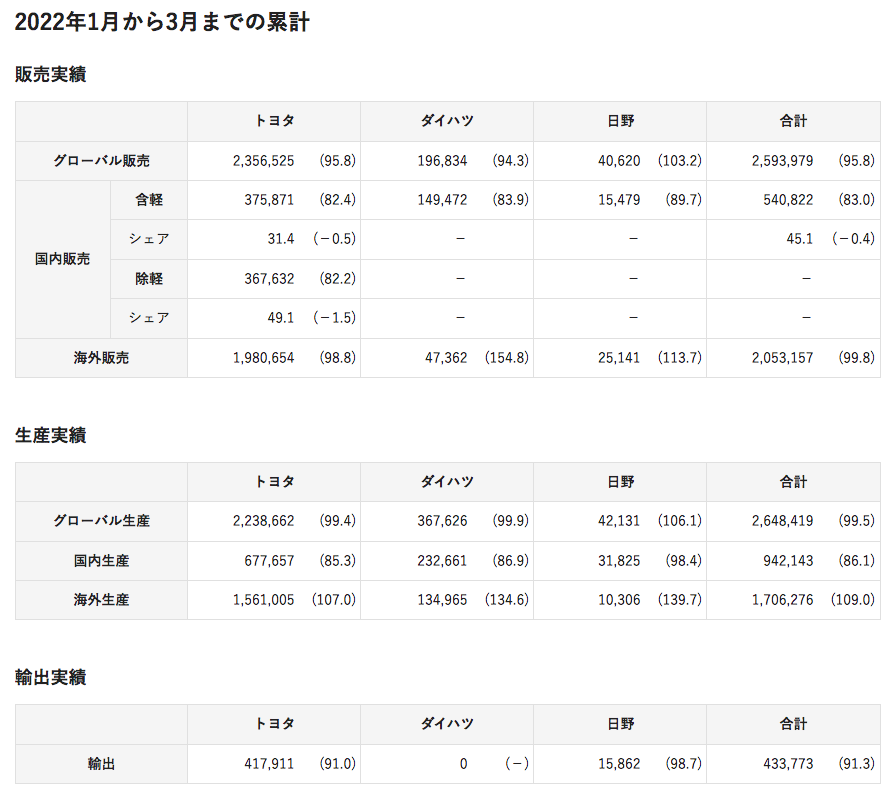This screenshot has height=801, width=894.
Task: Select the グローバル生産 row header
Action: (x=101, y=521)
